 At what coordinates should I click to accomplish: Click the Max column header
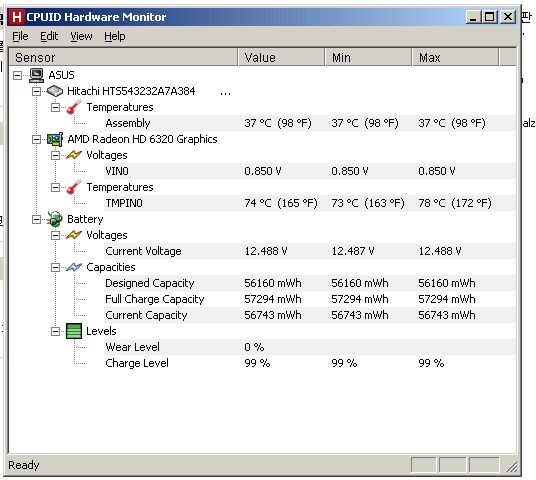[455, 57]
